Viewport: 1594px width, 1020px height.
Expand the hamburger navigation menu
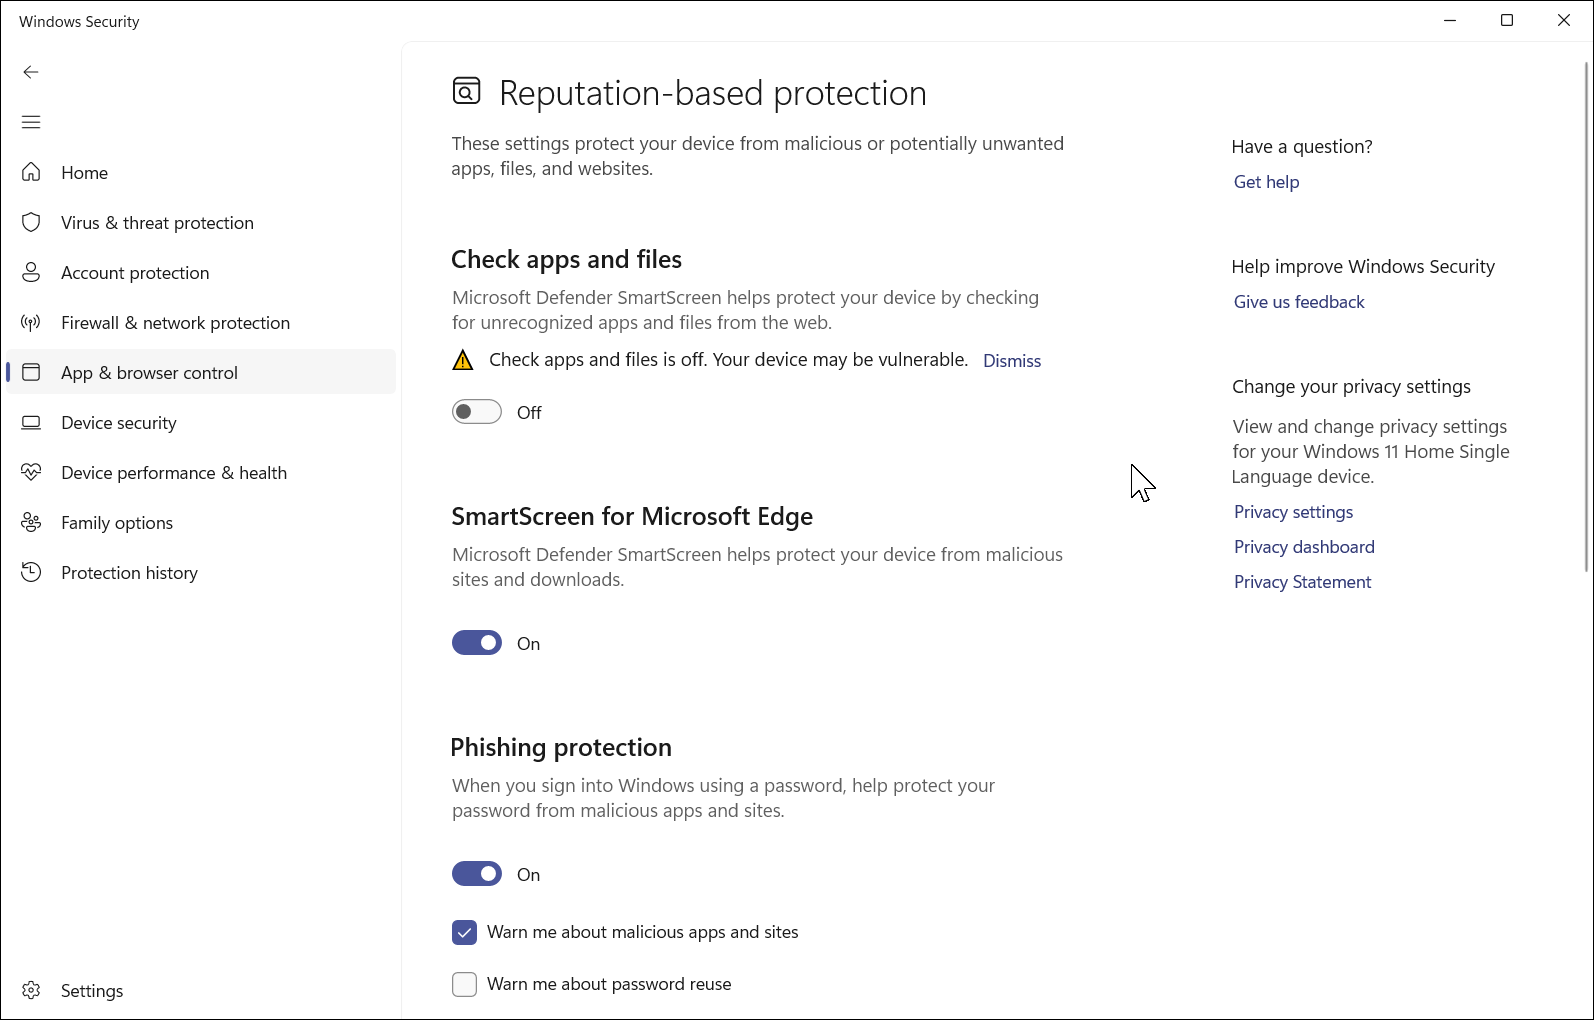(31, 122)
